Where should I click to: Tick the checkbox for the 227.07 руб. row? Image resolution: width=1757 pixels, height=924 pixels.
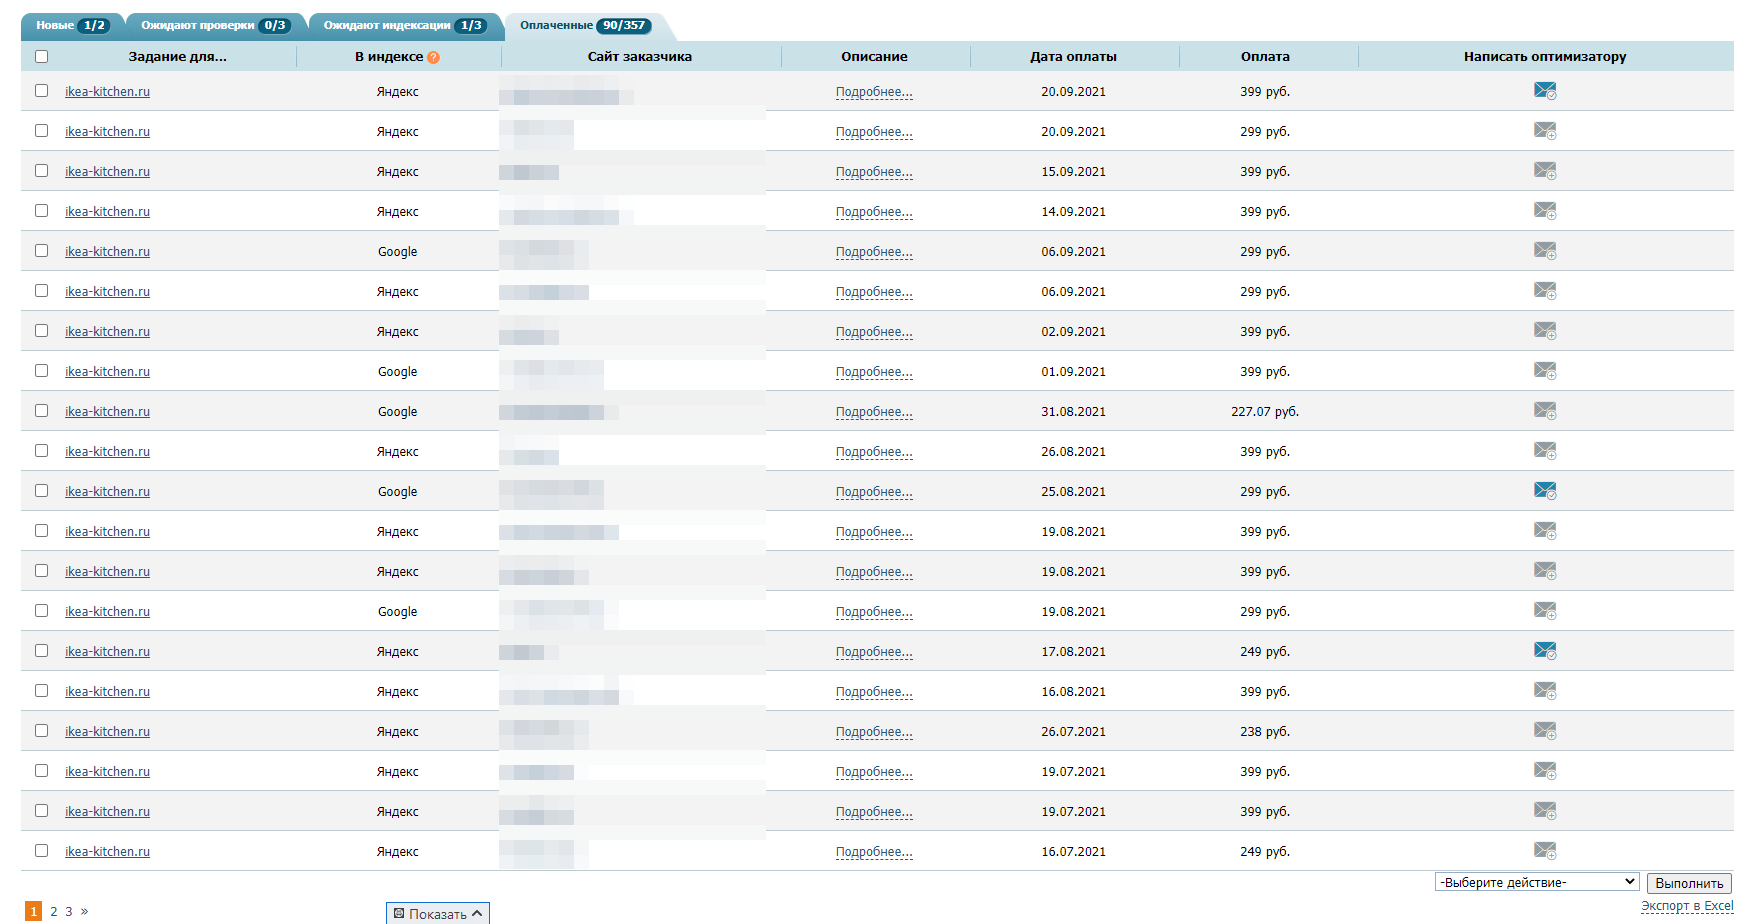[x=42, y=411]
